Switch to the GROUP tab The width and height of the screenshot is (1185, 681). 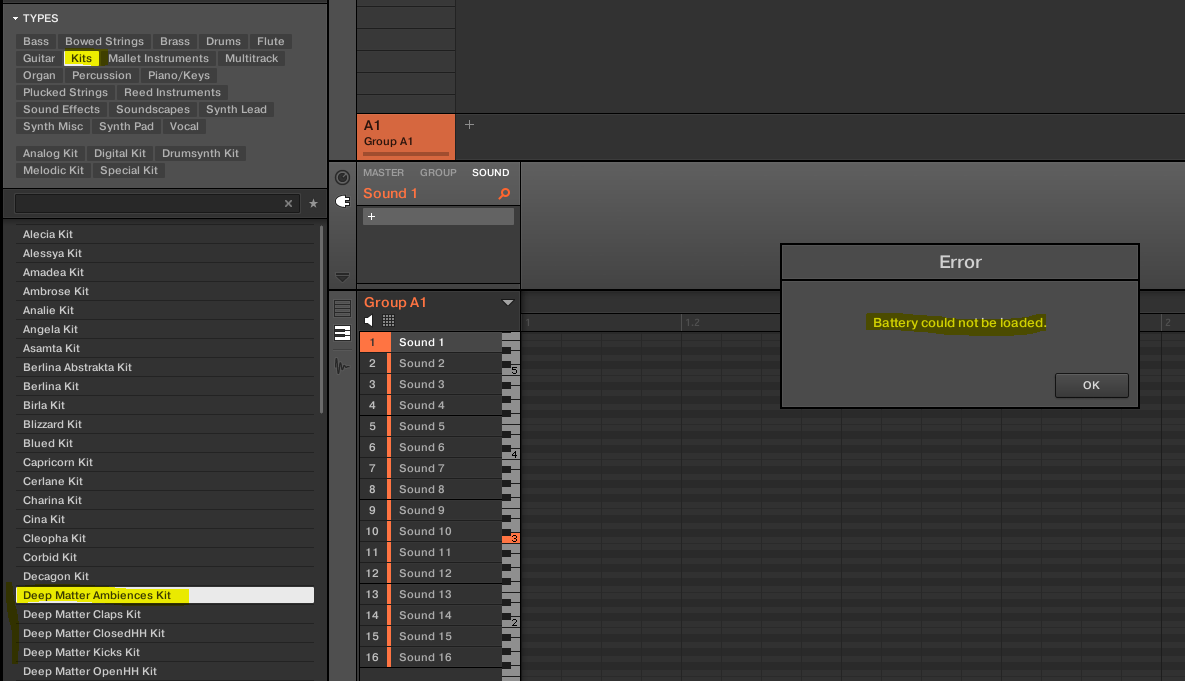tap(438, 173)
